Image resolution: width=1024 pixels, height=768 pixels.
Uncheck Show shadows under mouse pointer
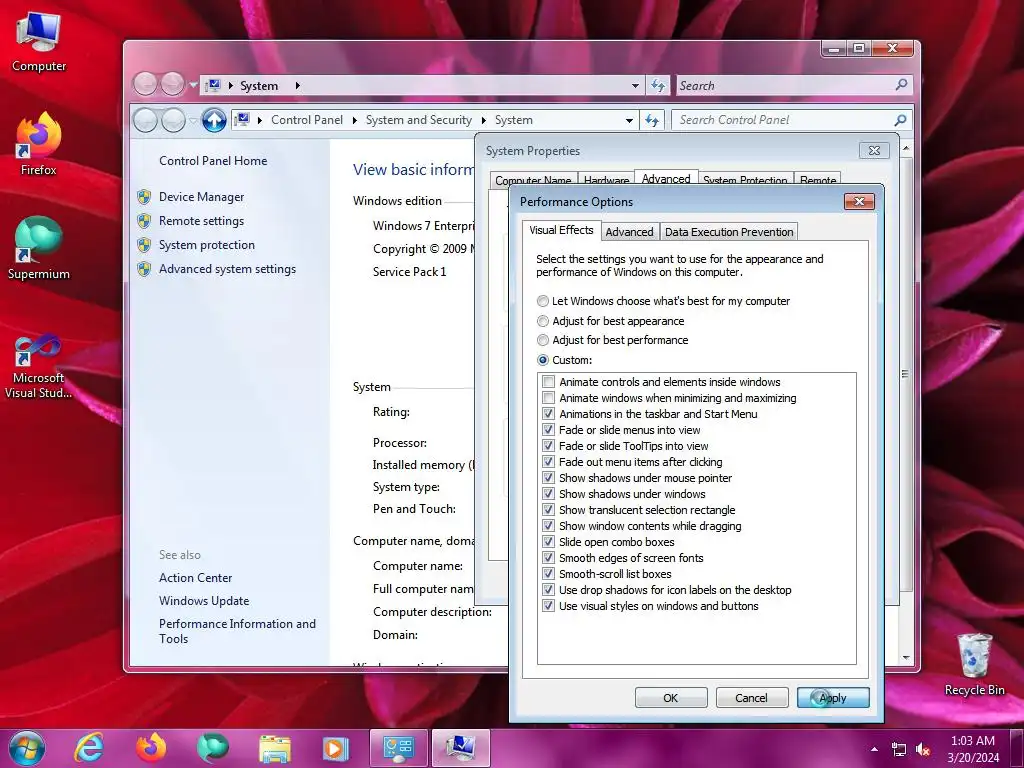point(549,478)
